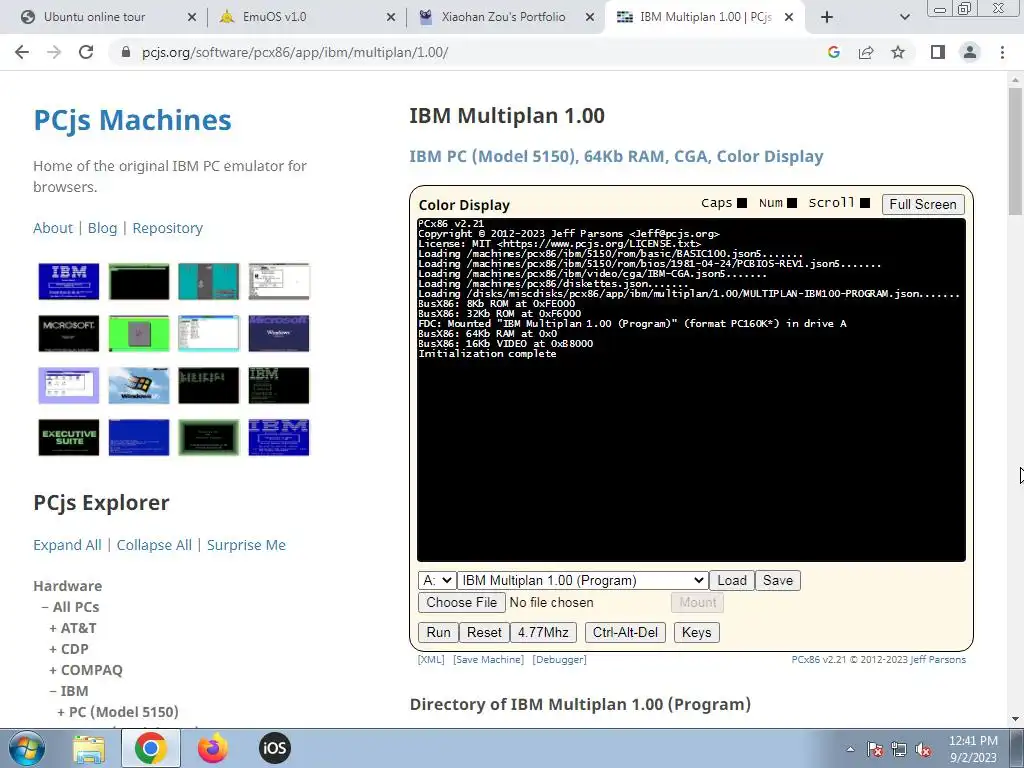Click the 4.77Mhz speed button

coord(543,632)
